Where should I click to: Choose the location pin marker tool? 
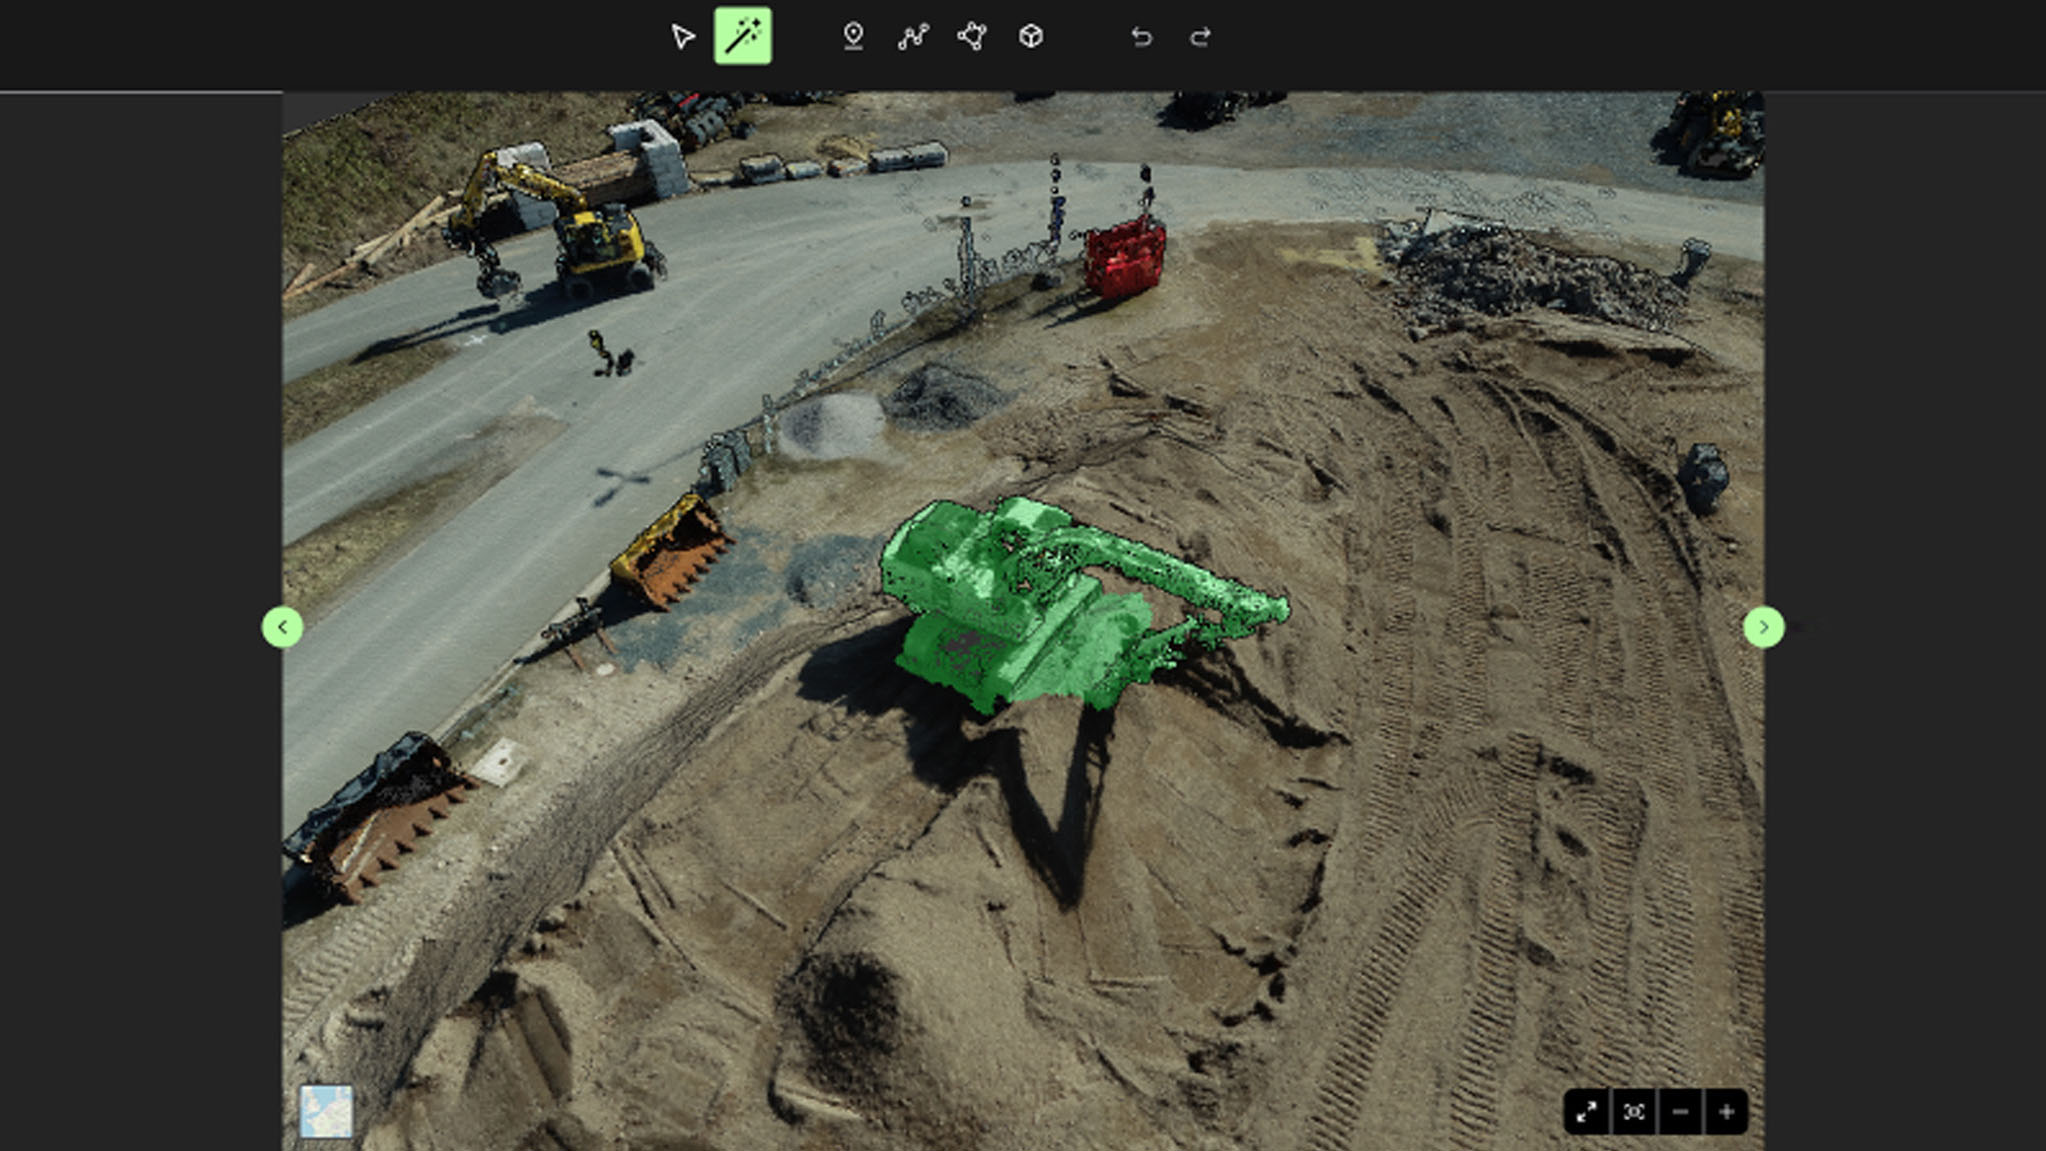pyautogui.click(x=853, y=37)
